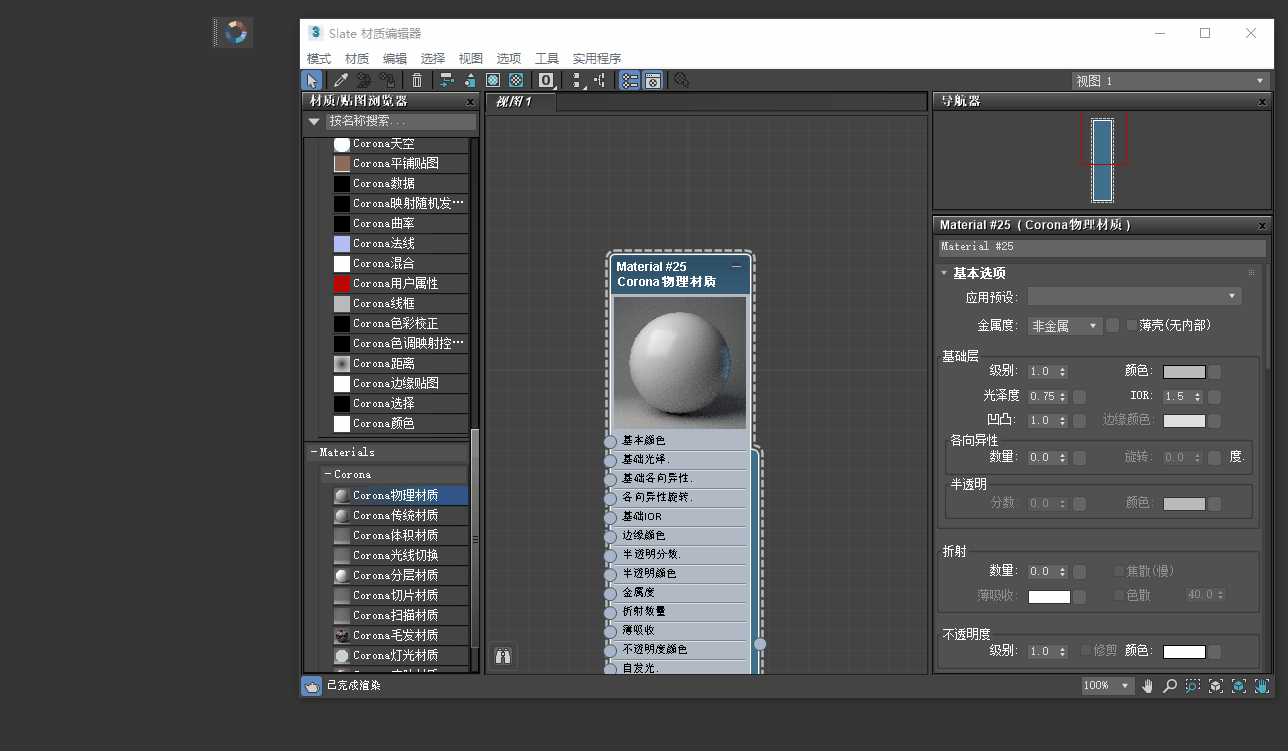Click the Pan hand tool icon
This screenshot has height=751, width=1288.
(1148, 686)
